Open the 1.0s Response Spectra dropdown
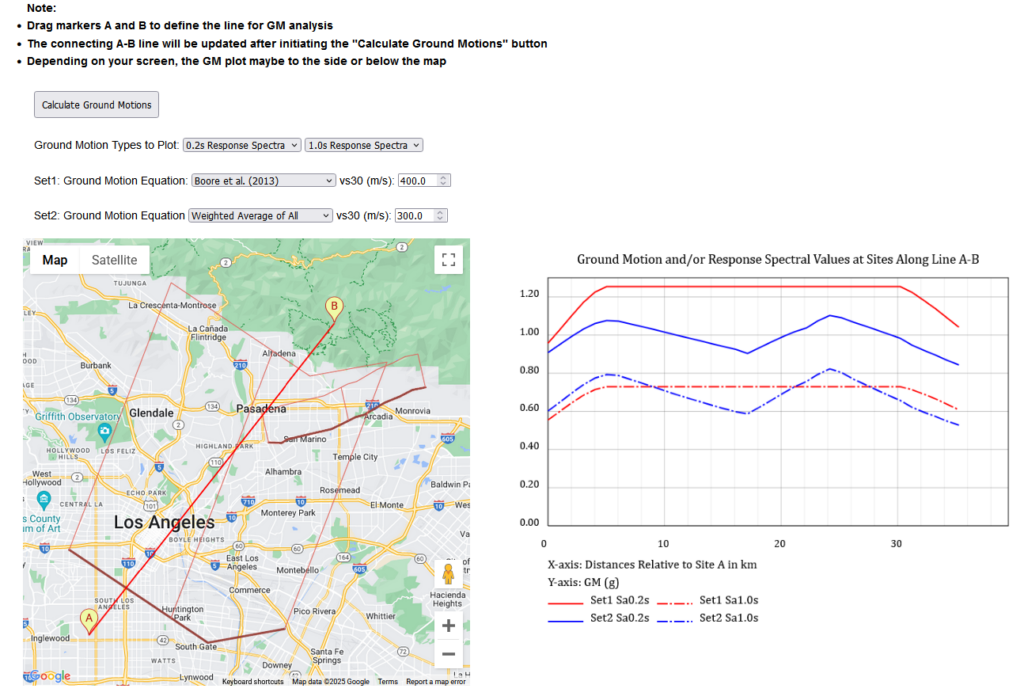 pos(364,145)
